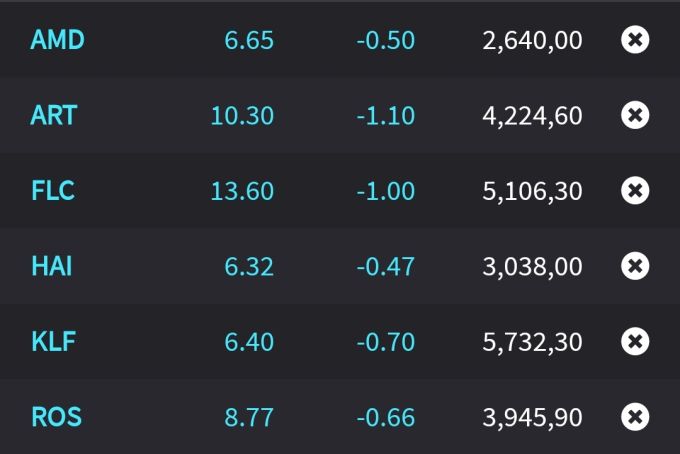Click AMD price 6.65
Screen dimensions: 680x454
click(249, 41)
